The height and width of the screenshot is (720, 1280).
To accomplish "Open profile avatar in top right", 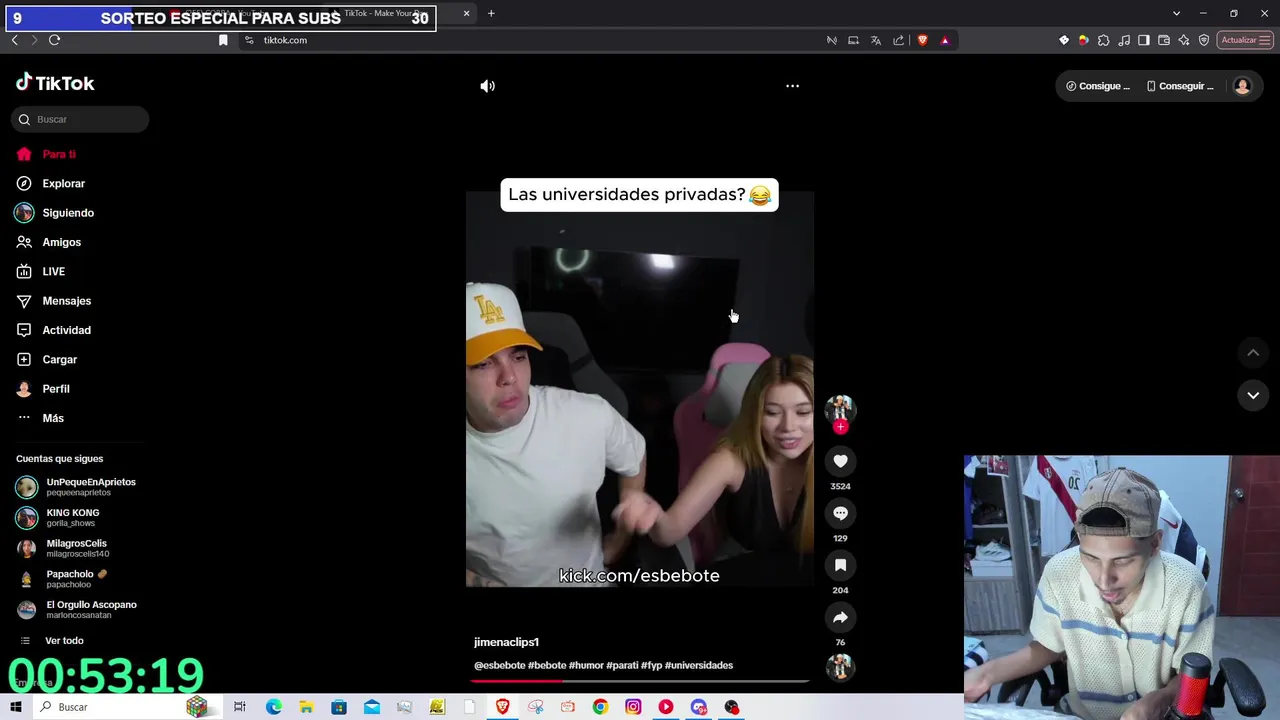I will tap(1242, 86).
